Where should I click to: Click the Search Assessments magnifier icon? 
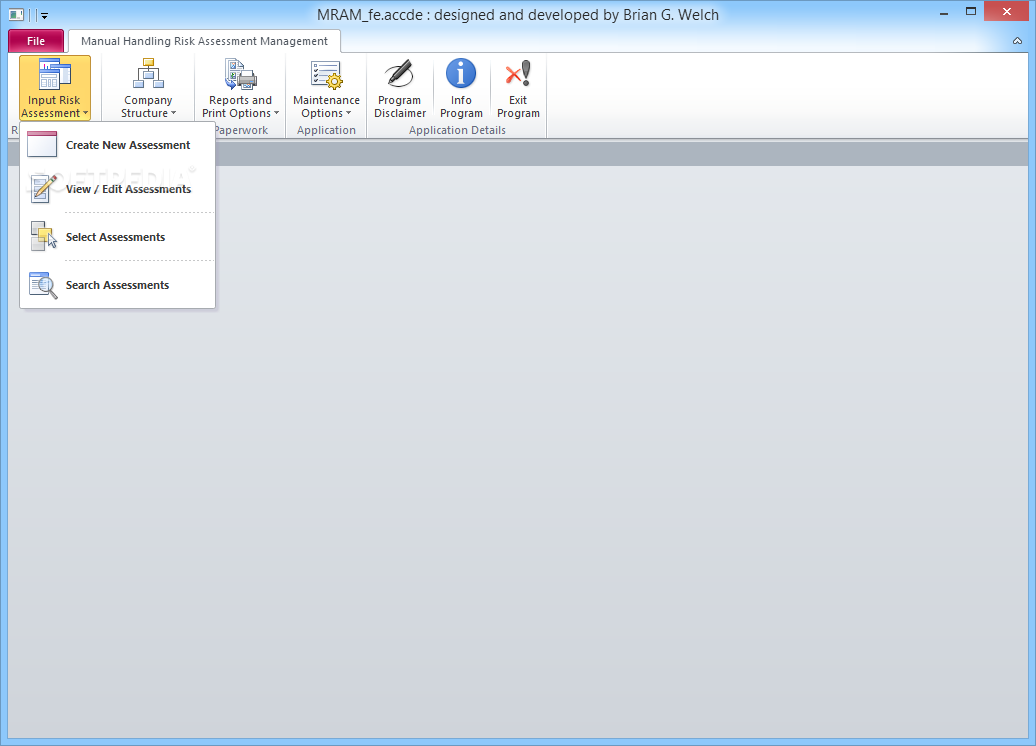coord(44,285)
